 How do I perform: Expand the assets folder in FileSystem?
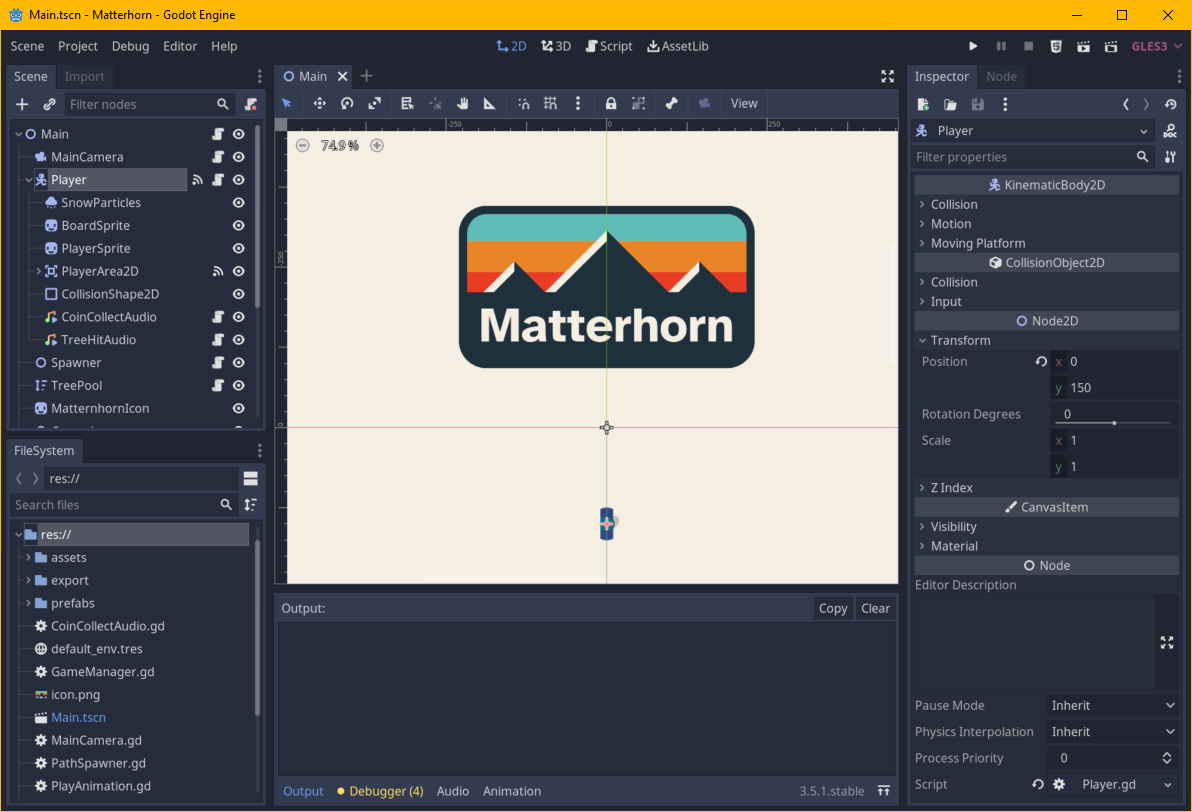click(29, 558)
